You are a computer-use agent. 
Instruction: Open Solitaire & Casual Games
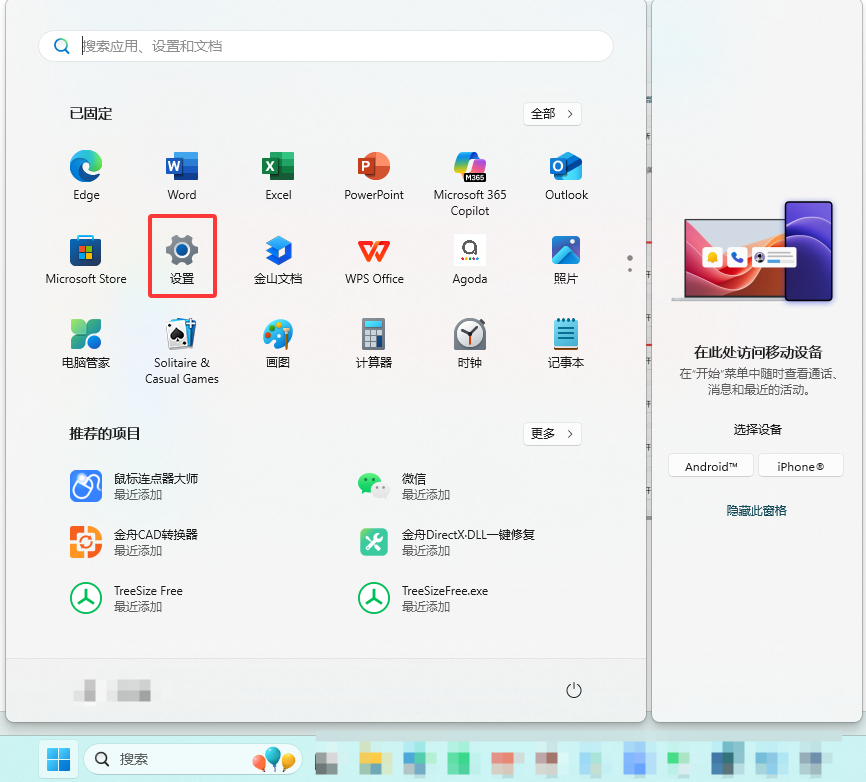182,351
